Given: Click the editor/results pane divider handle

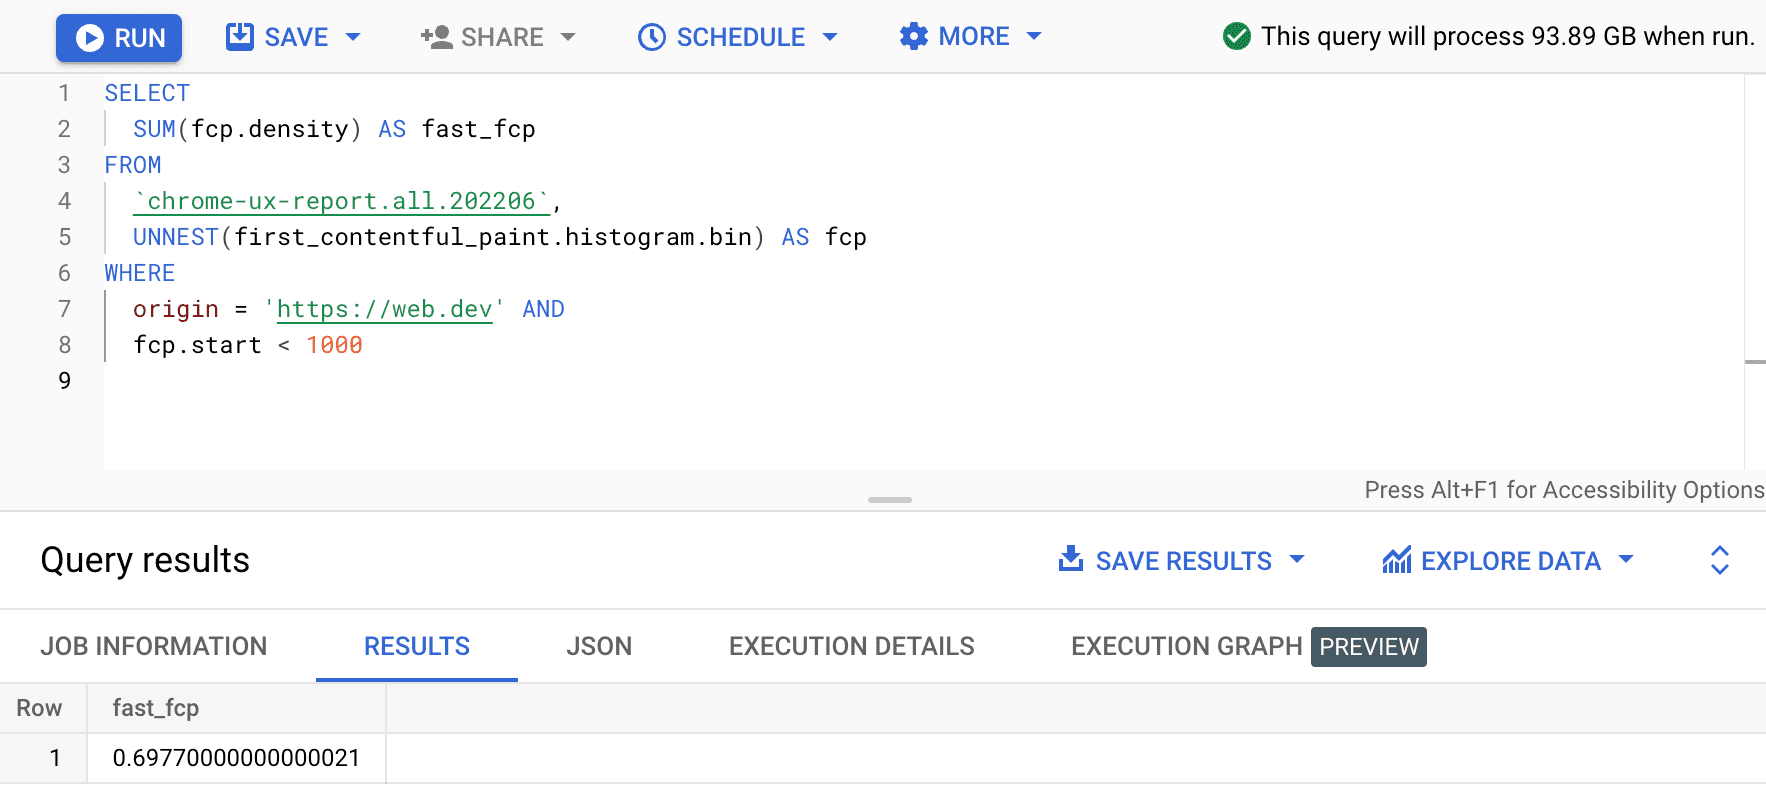Looking at the screenshot, I should pos(889,499).
